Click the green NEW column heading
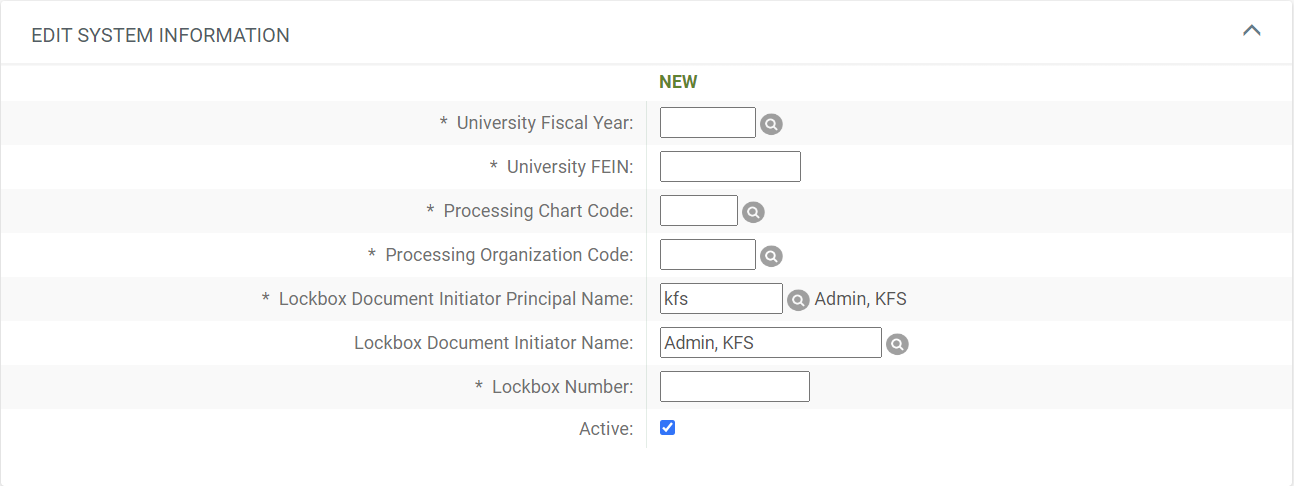The width and height of the screenshot is (1294, 486). [678, 82]
